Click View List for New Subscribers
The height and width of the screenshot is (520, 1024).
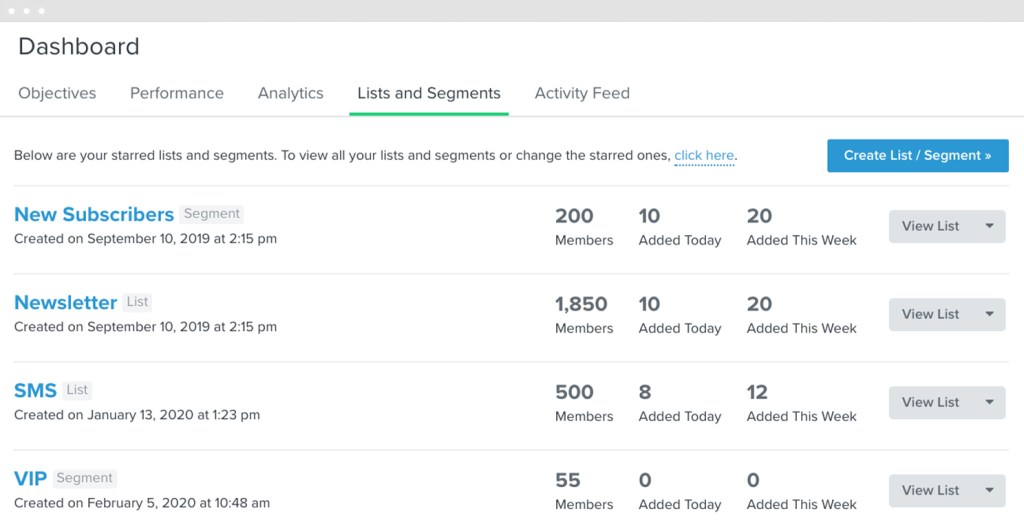pyautogui.click(x=930, y=226)
